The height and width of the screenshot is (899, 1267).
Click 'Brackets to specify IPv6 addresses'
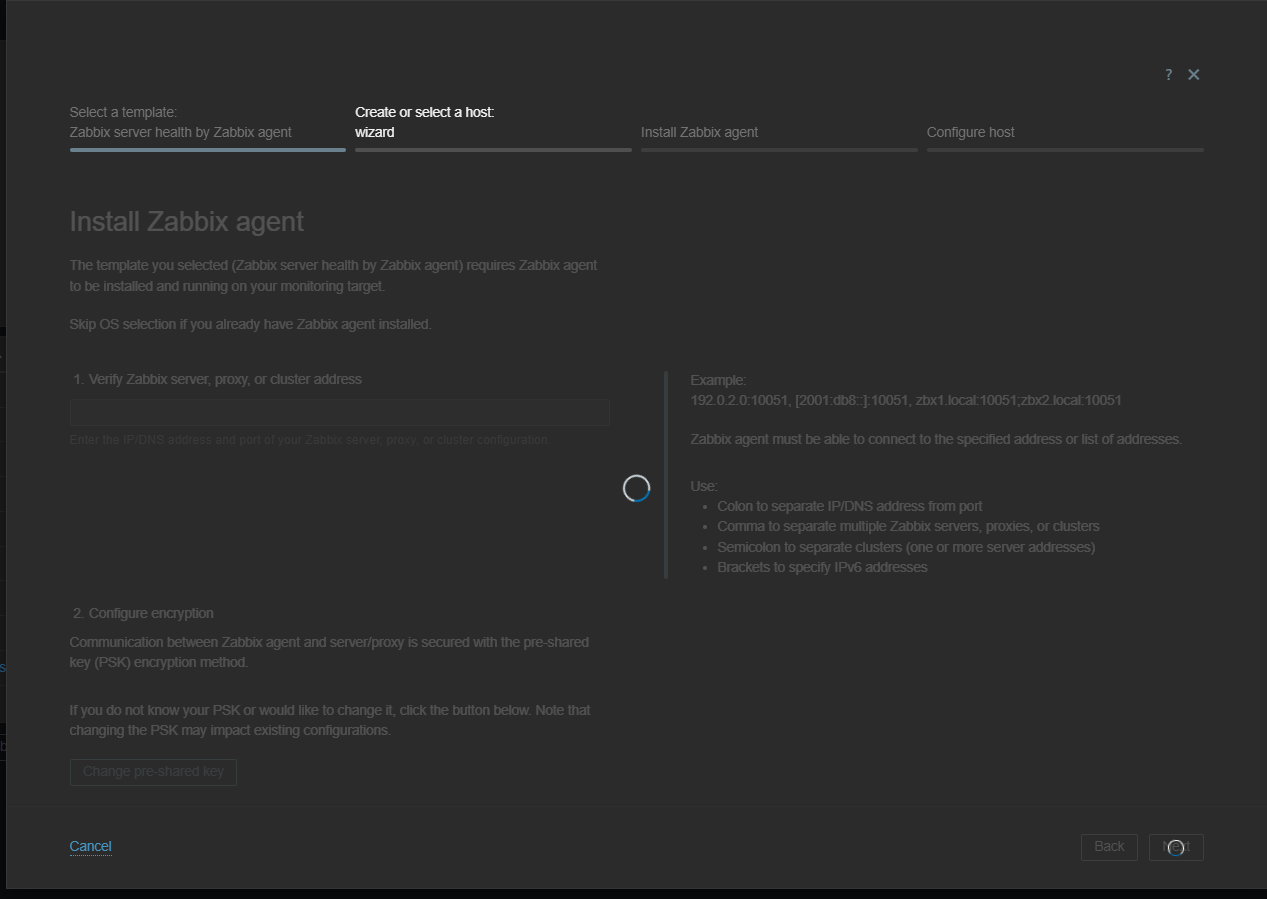pos(822,567)
